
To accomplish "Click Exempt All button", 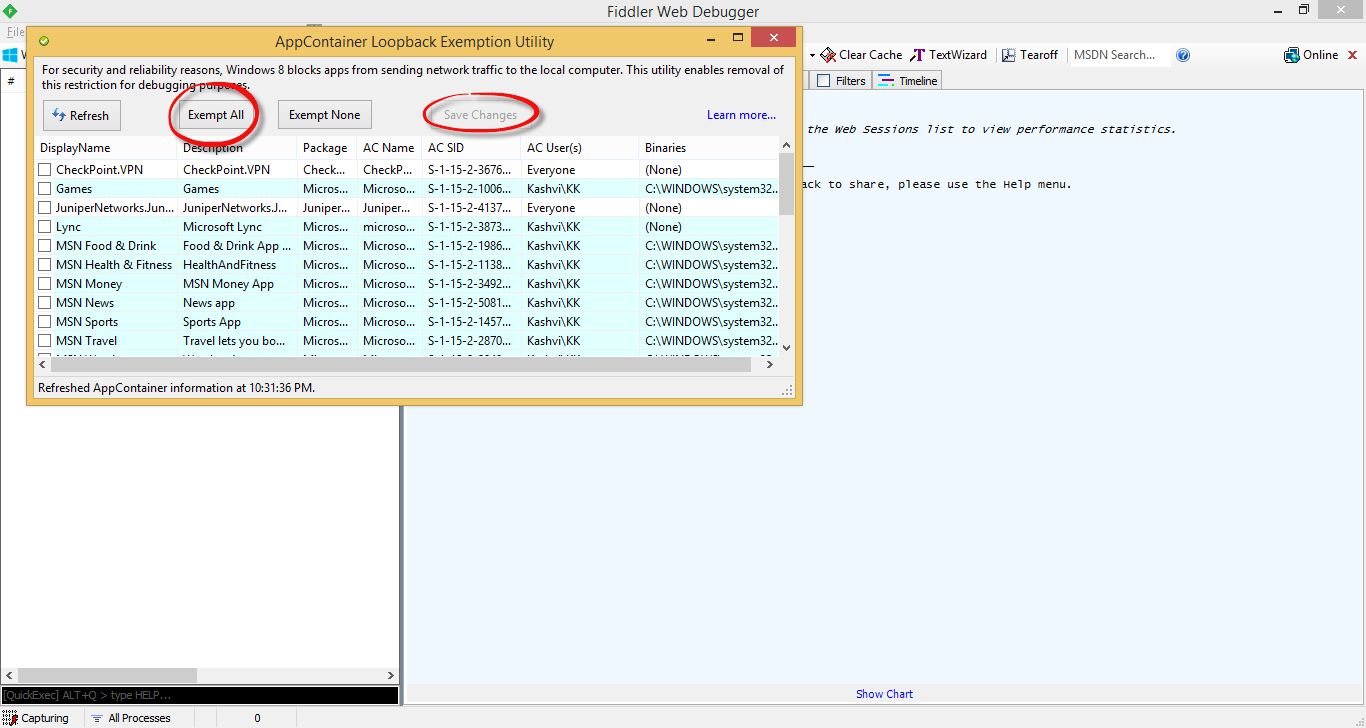I will click(x=215, y=115).
